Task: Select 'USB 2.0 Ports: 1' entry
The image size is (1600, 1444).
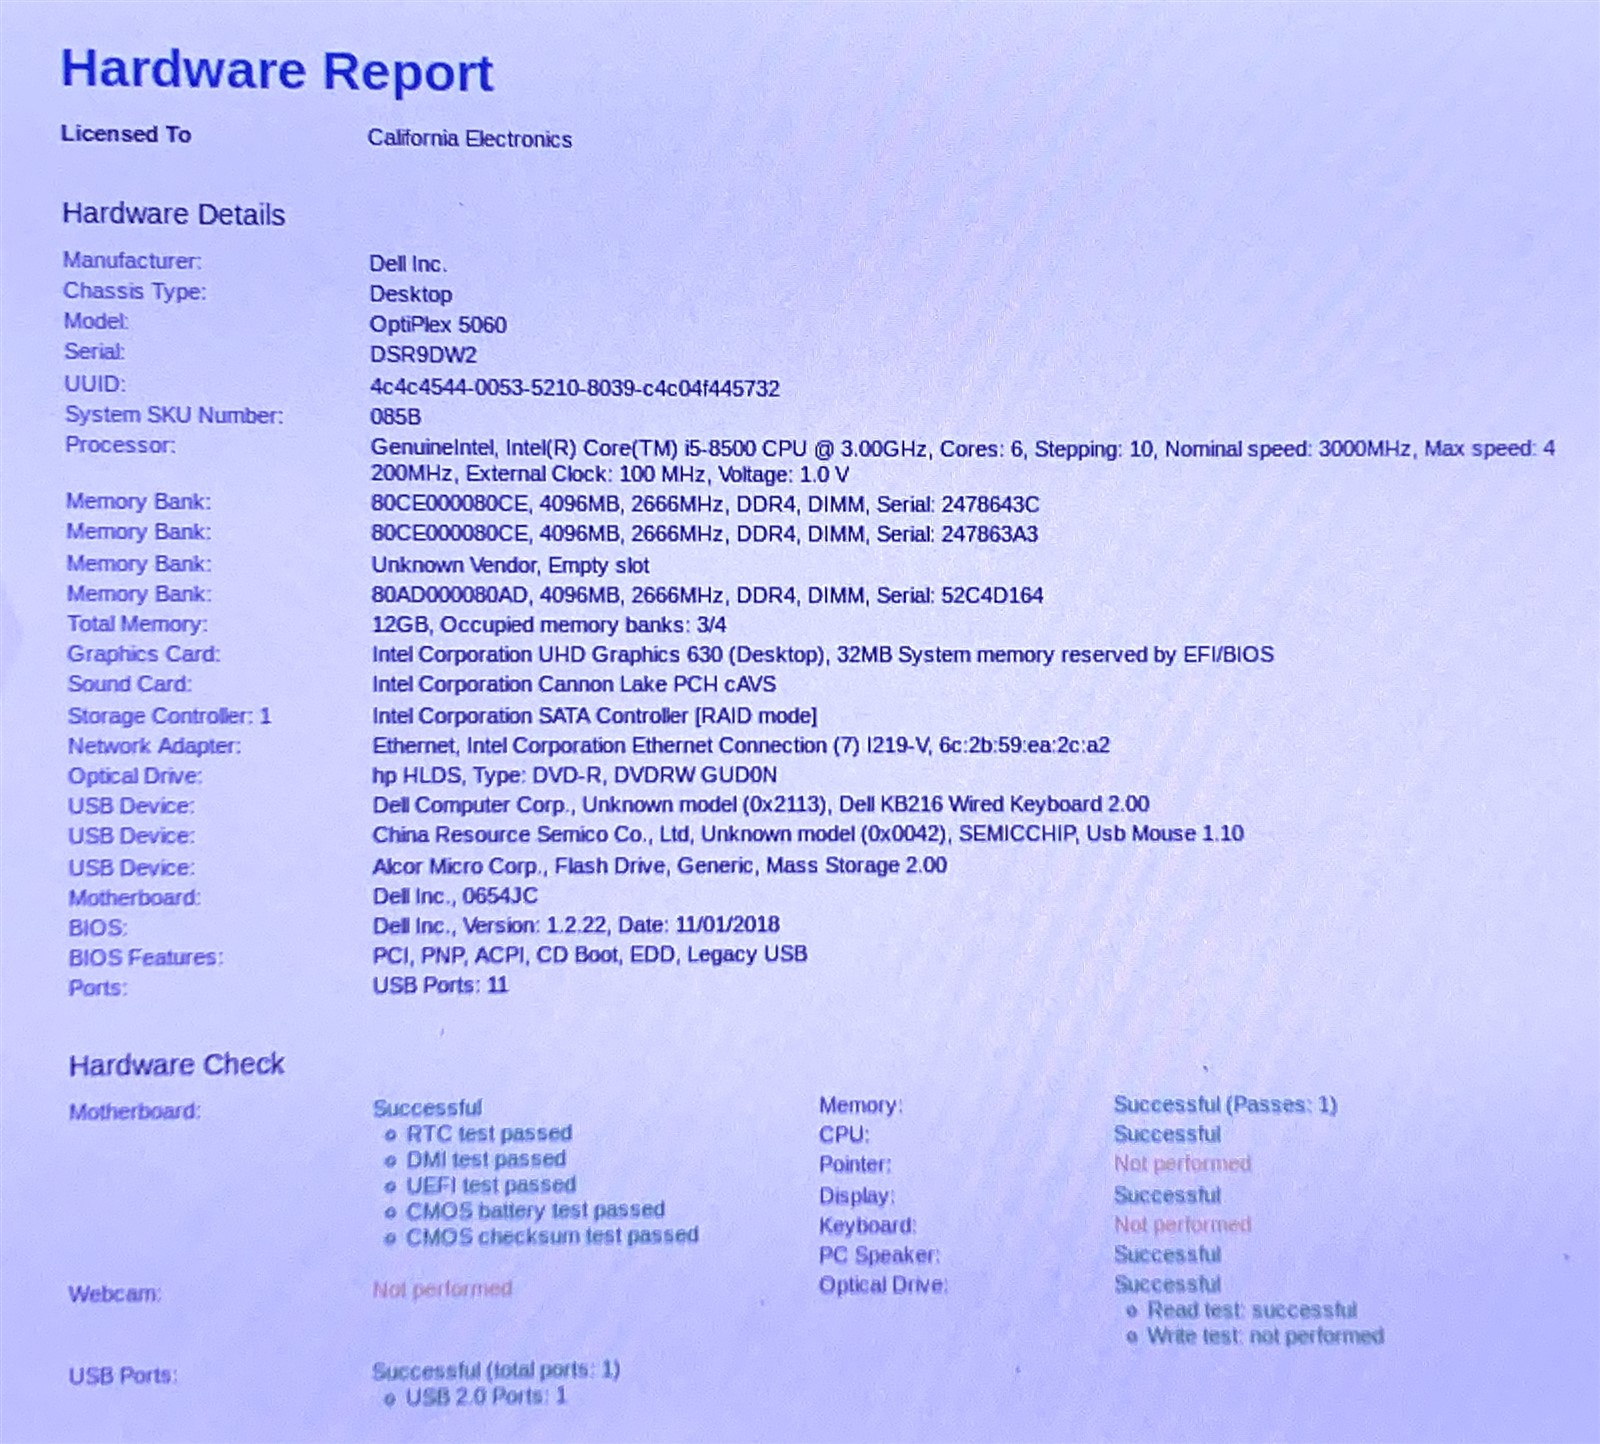Action: pos(485,1396)
